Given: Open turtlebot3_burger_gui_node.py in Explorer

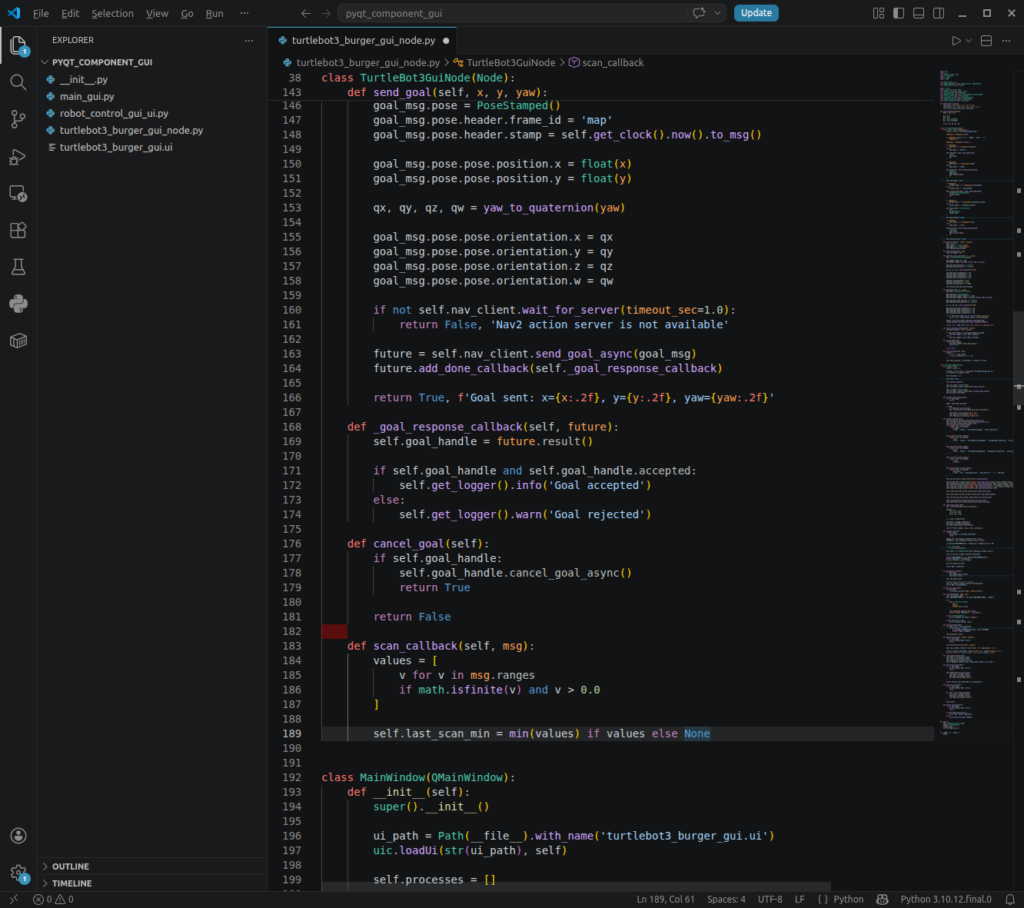Looking at the screenshot, I should point(152,130).
